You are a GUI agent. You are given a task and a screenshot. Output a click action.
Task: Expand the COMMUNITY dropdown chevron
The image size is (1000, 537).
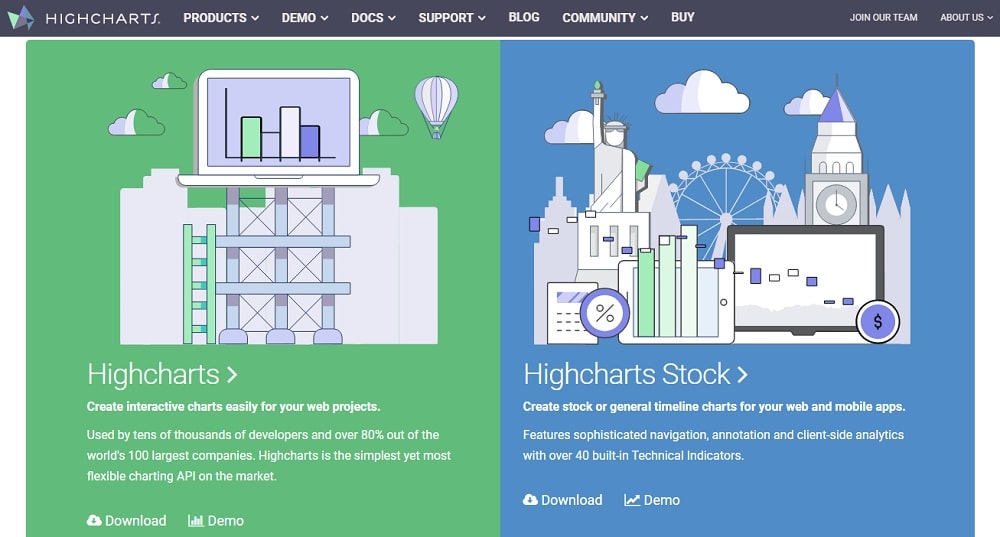click(644, 18)
